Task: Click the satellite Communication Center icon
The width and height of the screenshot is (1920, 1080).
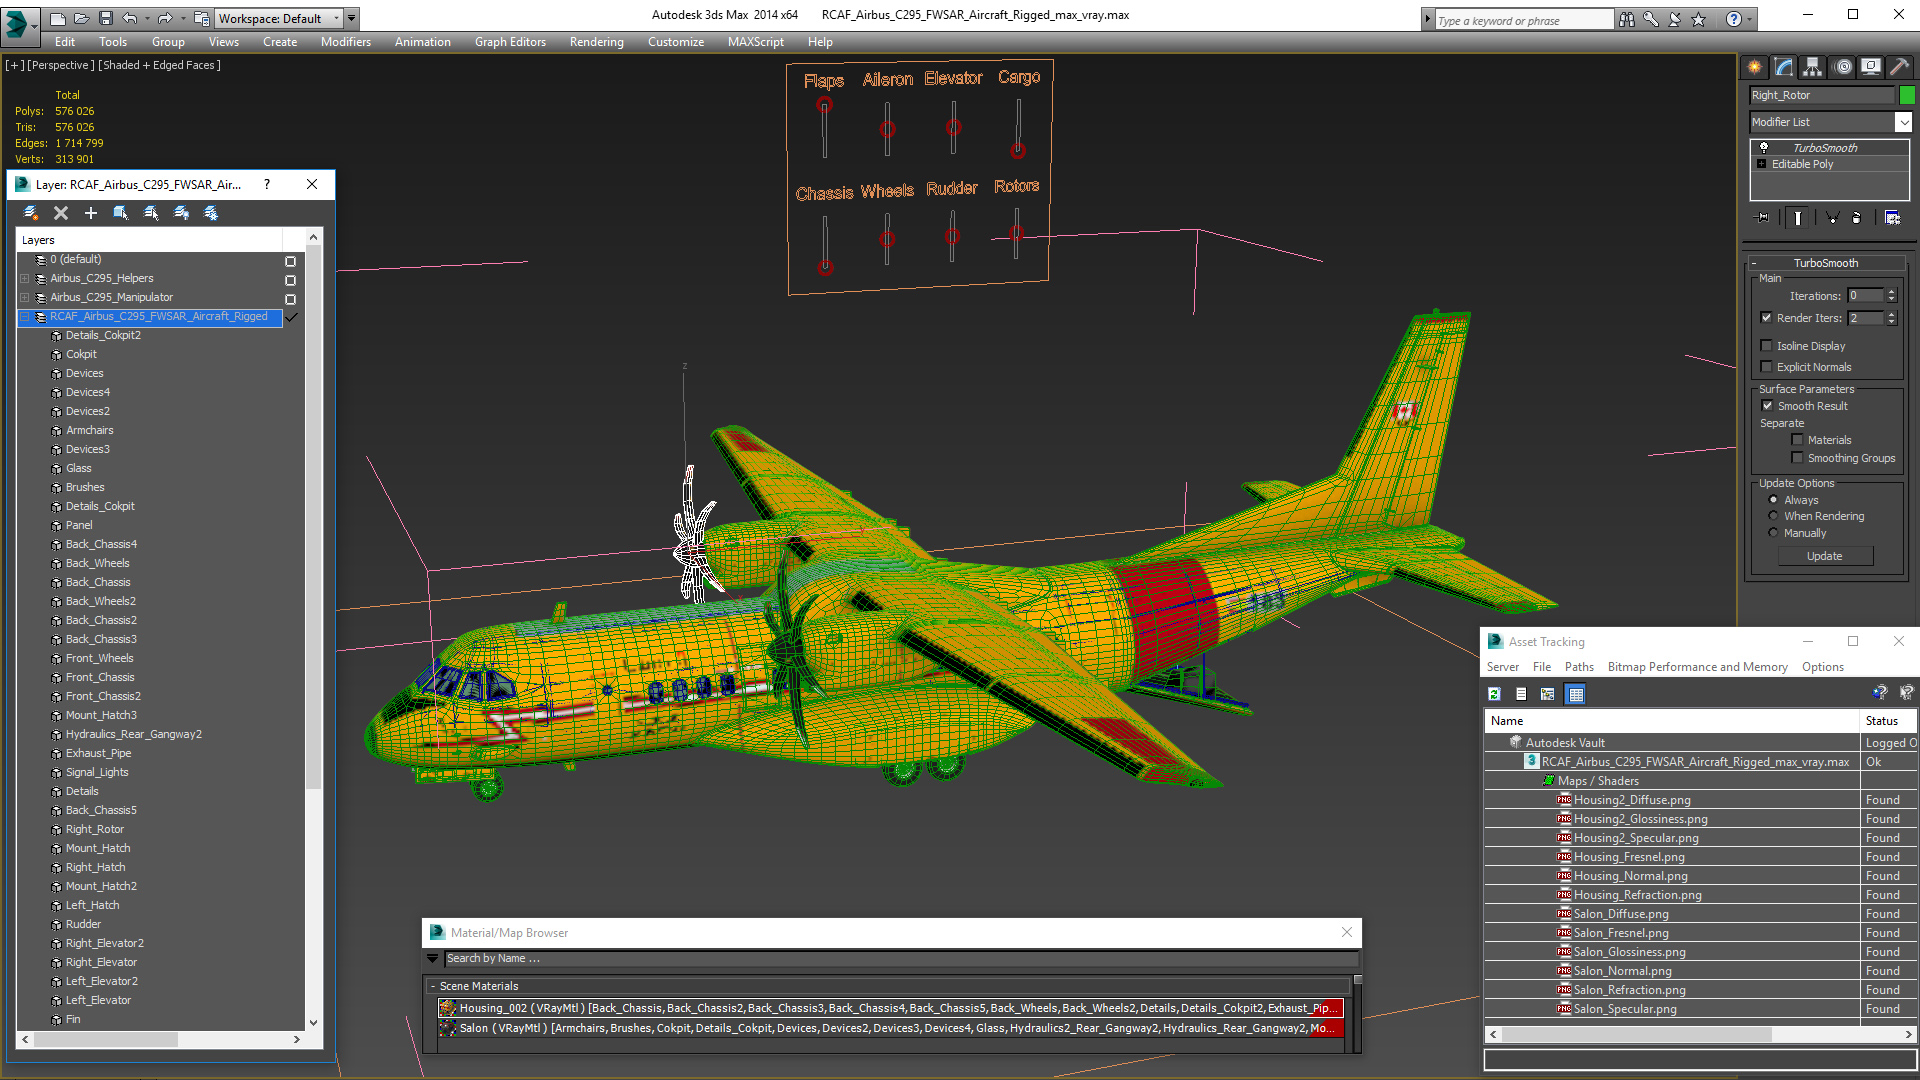Action: tap(1675, 19)
